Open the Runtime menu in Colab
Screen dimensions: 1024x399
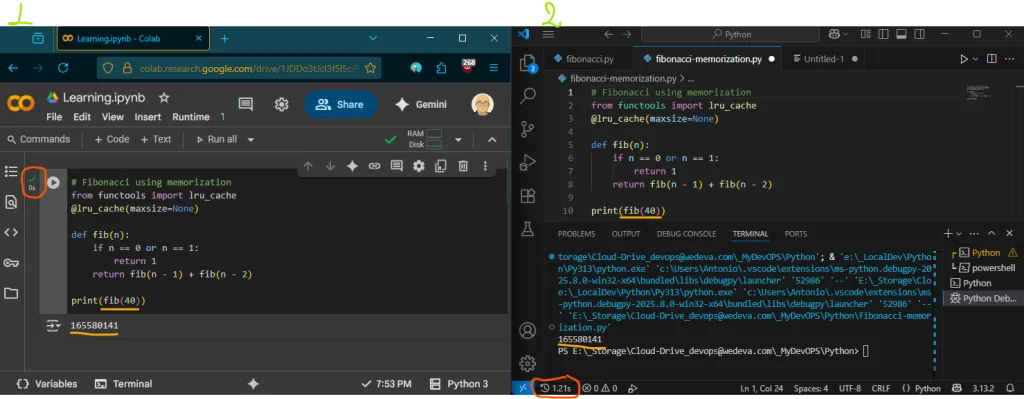click(191, 117)
